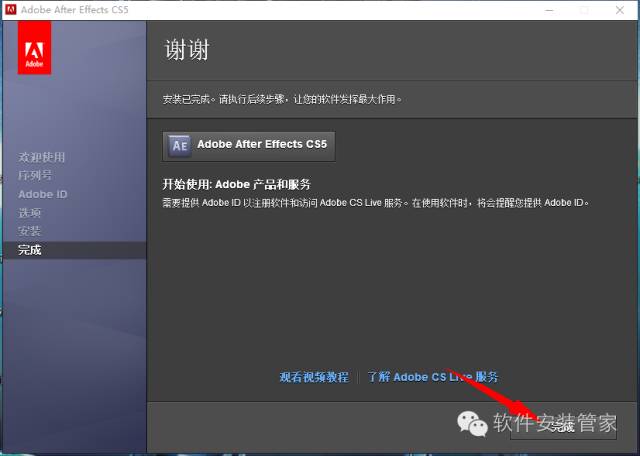640x456 pixels.
Task: Select 安装 step in sidebar
Action: (x=29, y=231)
